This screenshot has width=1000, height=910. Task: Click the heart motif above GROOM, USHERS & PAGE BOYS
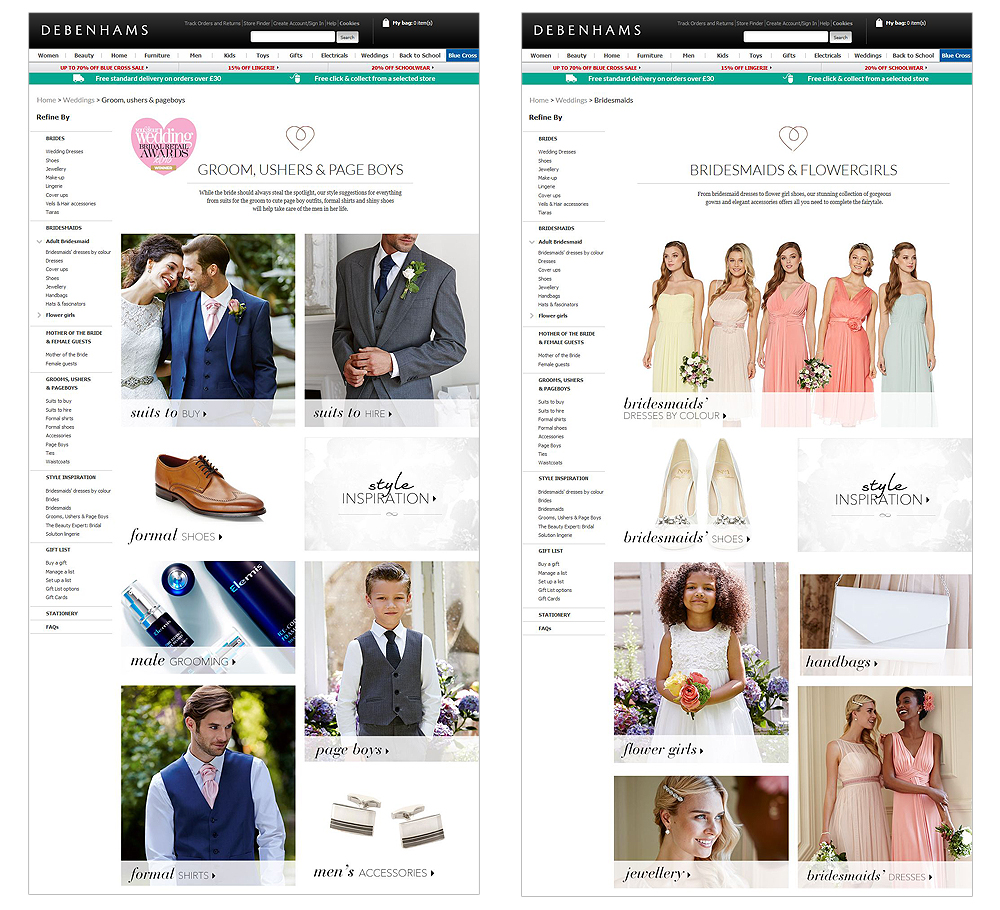click(x=300, y=139)
